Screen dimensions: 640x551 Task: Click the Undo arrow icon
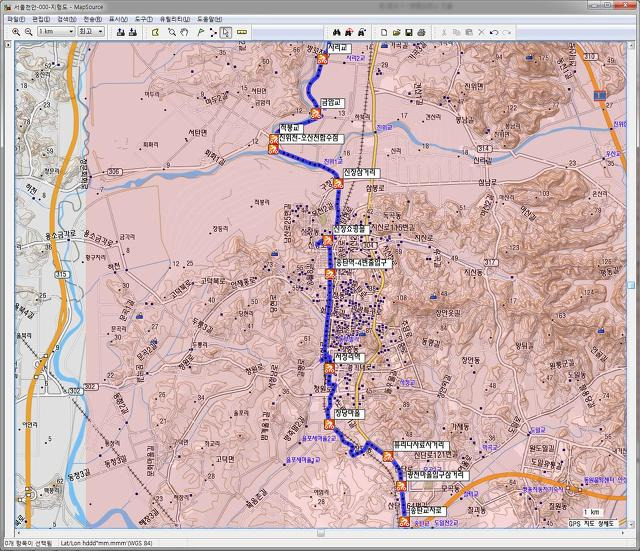494,32
